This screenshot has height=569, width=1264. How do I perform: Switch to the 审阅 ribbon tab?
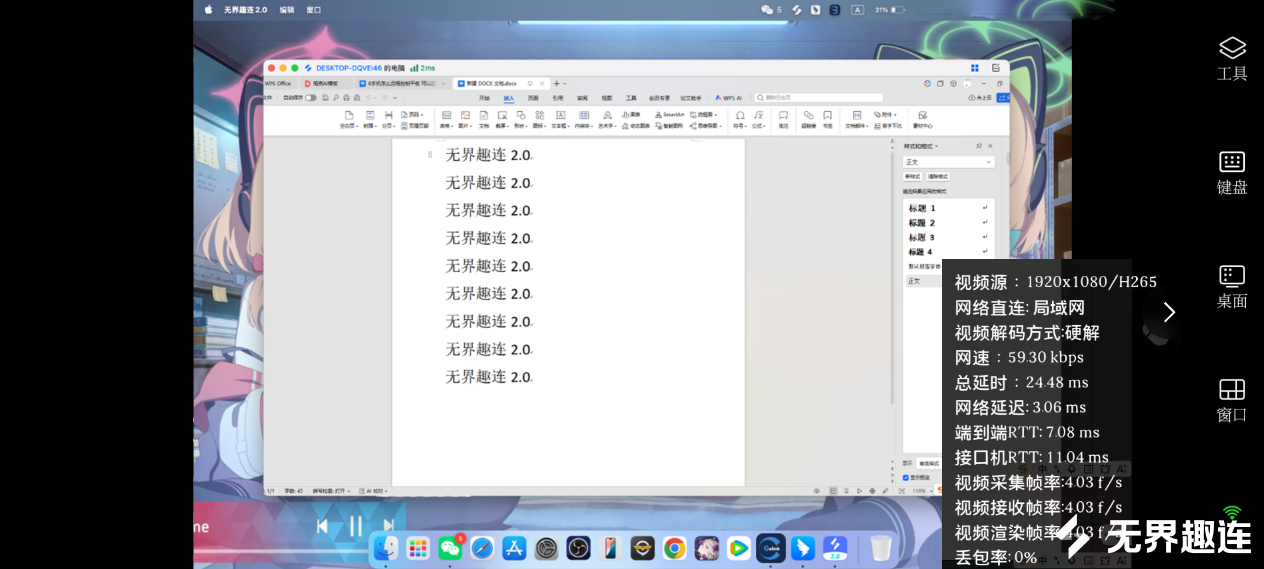(582, 98)
